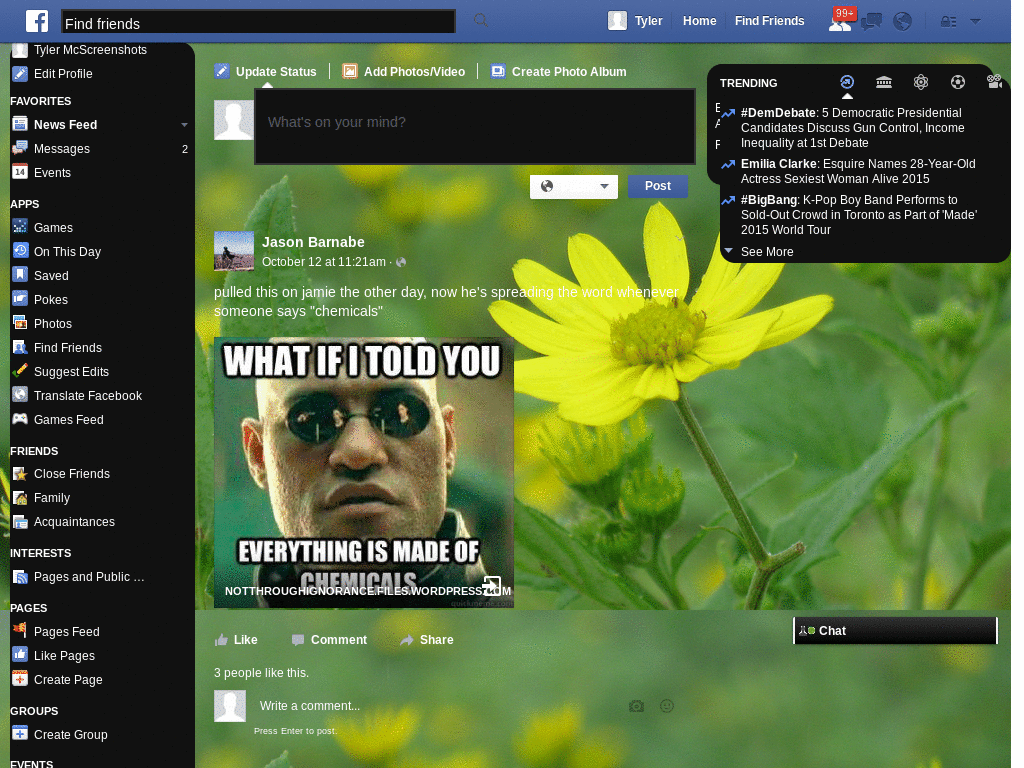Open the post audience globe dropdown
Viewport: 1024px width, 768px height.
(573, 186)
